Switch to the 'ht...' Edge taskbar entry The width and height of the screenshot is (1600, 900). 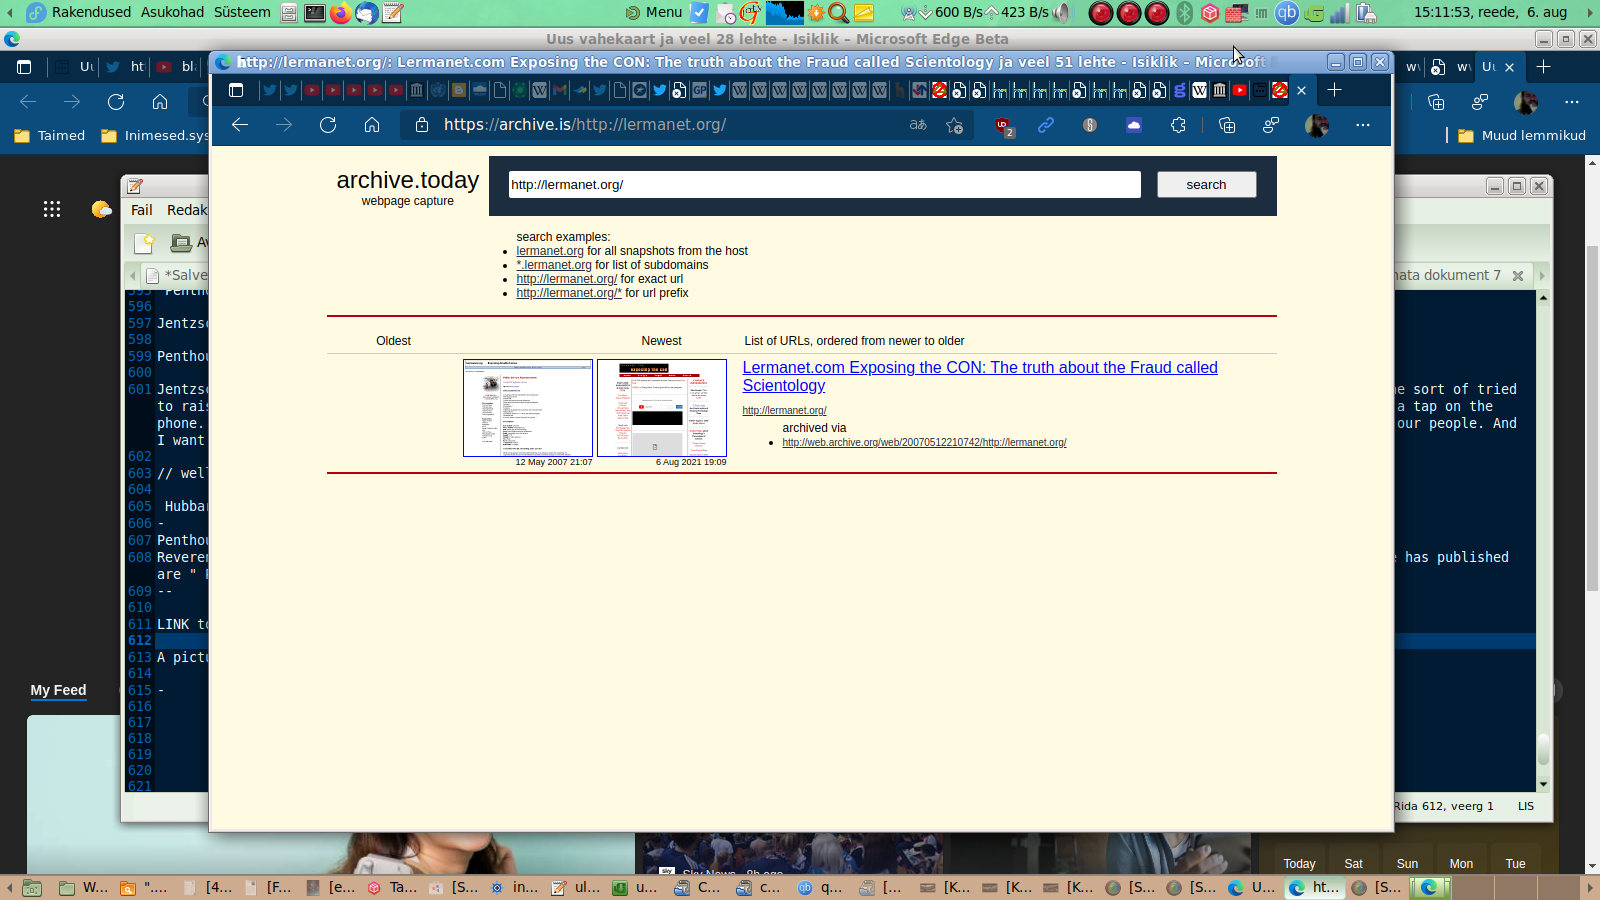(x=1315, y=887)
